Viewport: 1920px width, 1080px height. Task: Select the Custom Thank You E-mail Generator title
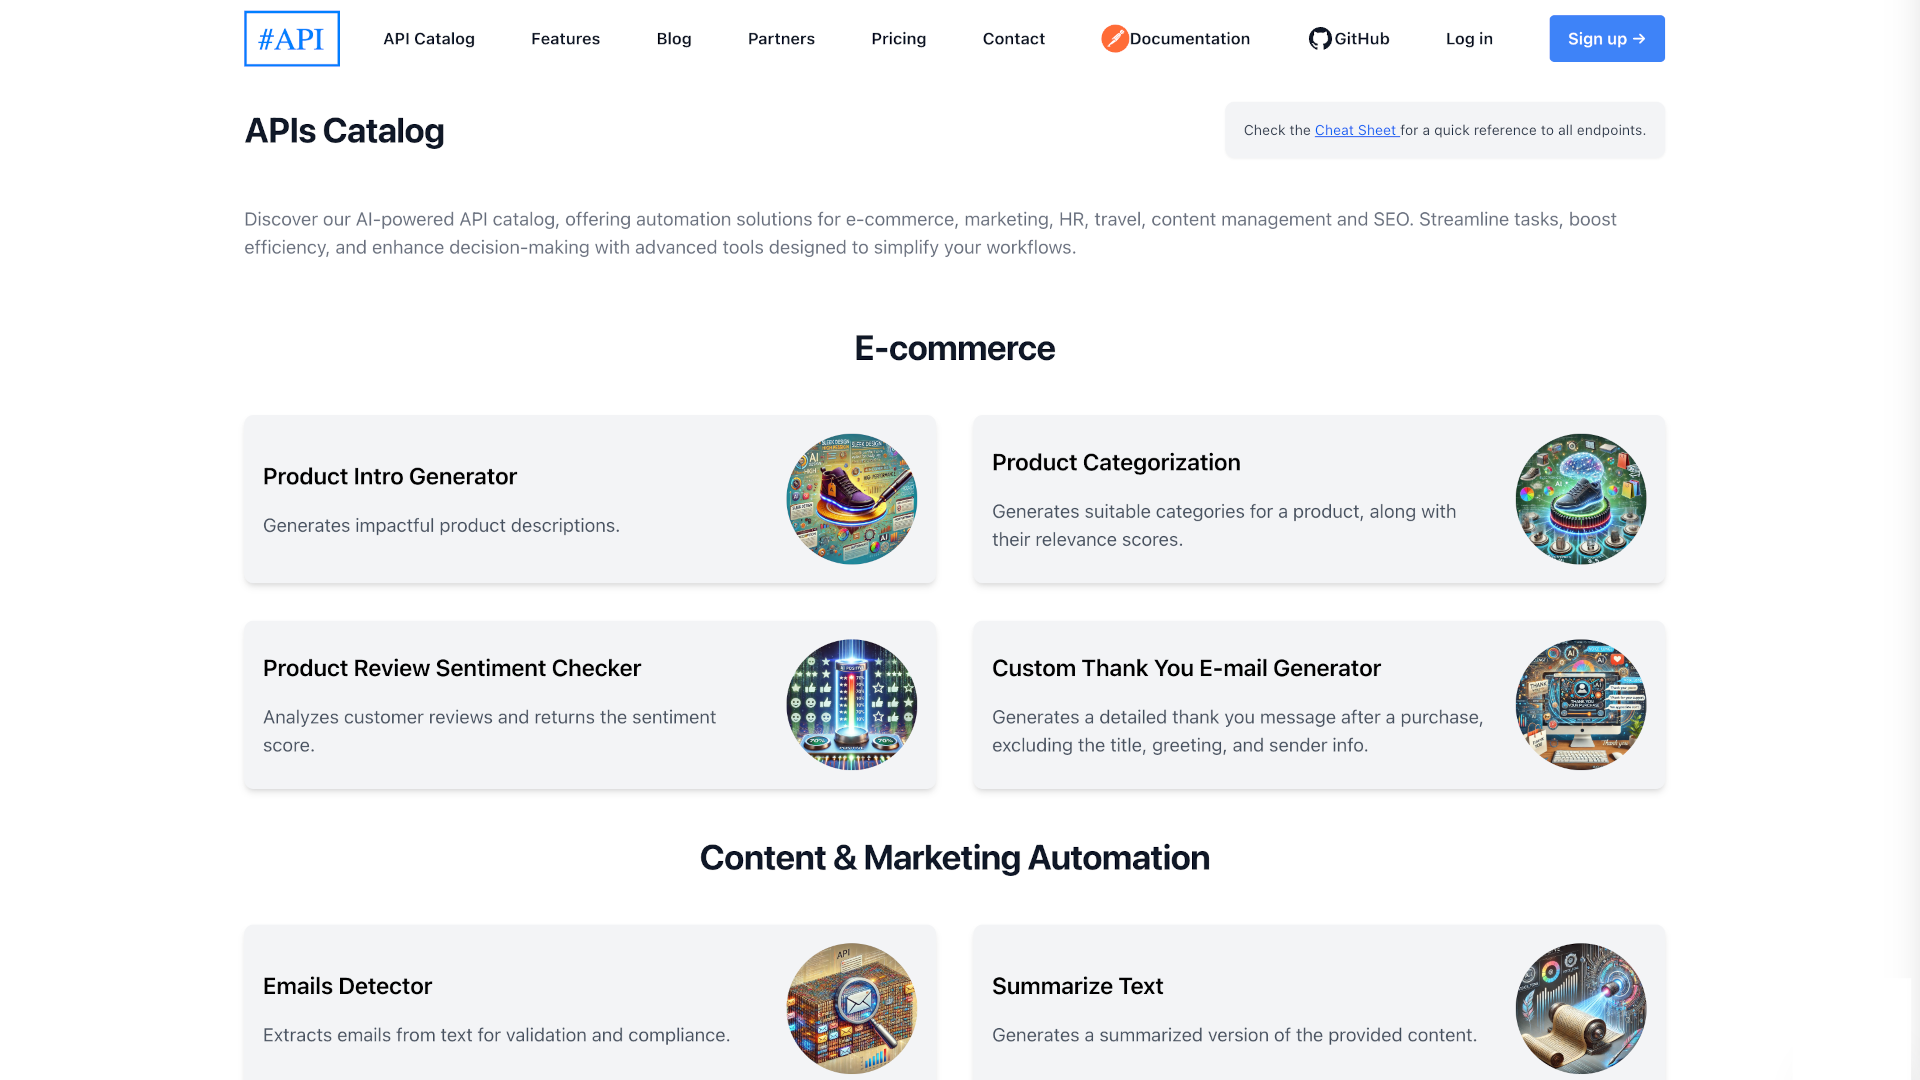(x=1186, y=668)
